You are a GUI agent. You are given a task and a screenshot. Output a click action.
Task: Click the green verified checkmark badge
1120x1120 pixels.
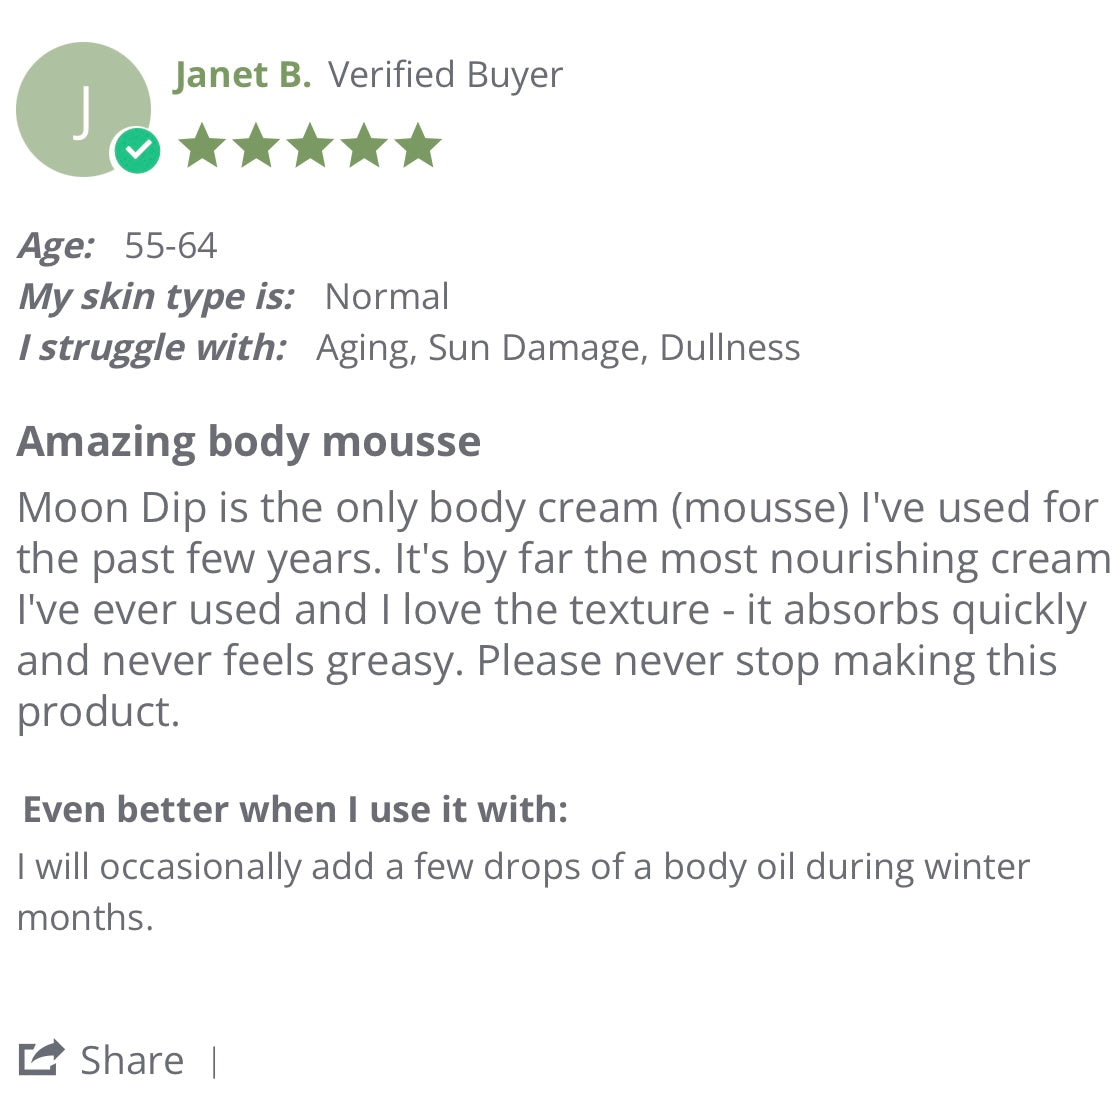[137, 151]
